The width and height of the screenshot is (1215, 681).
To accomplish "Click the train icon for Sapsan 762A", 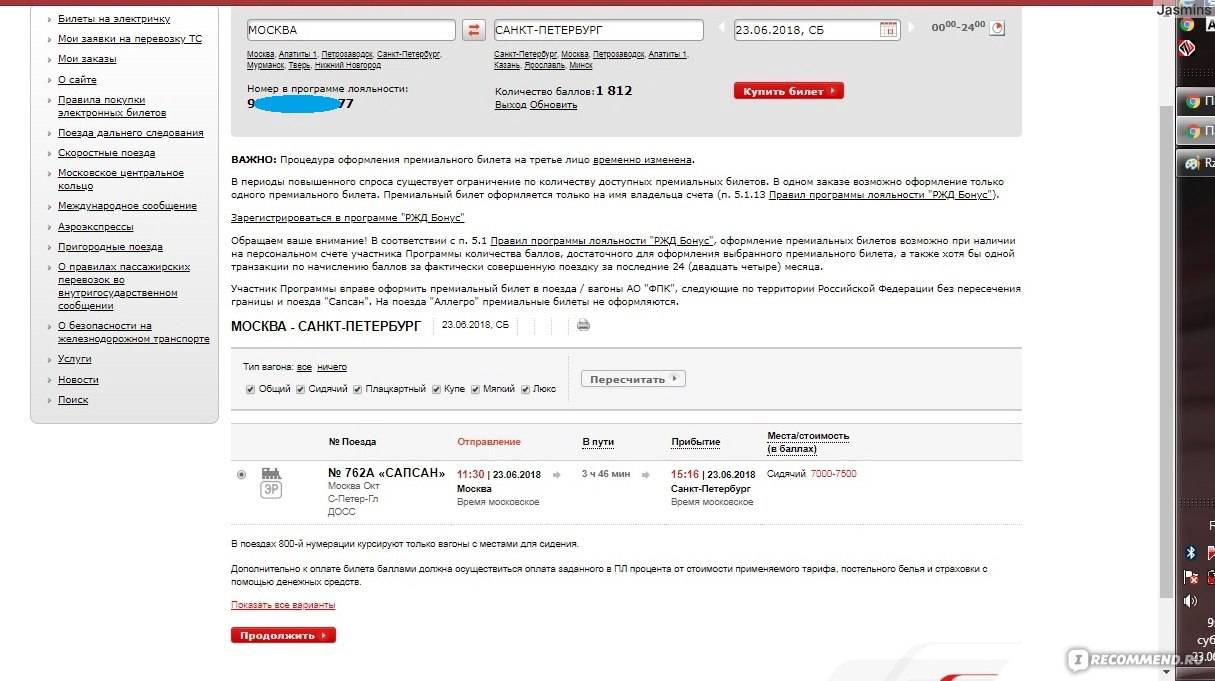I will 271,473.
